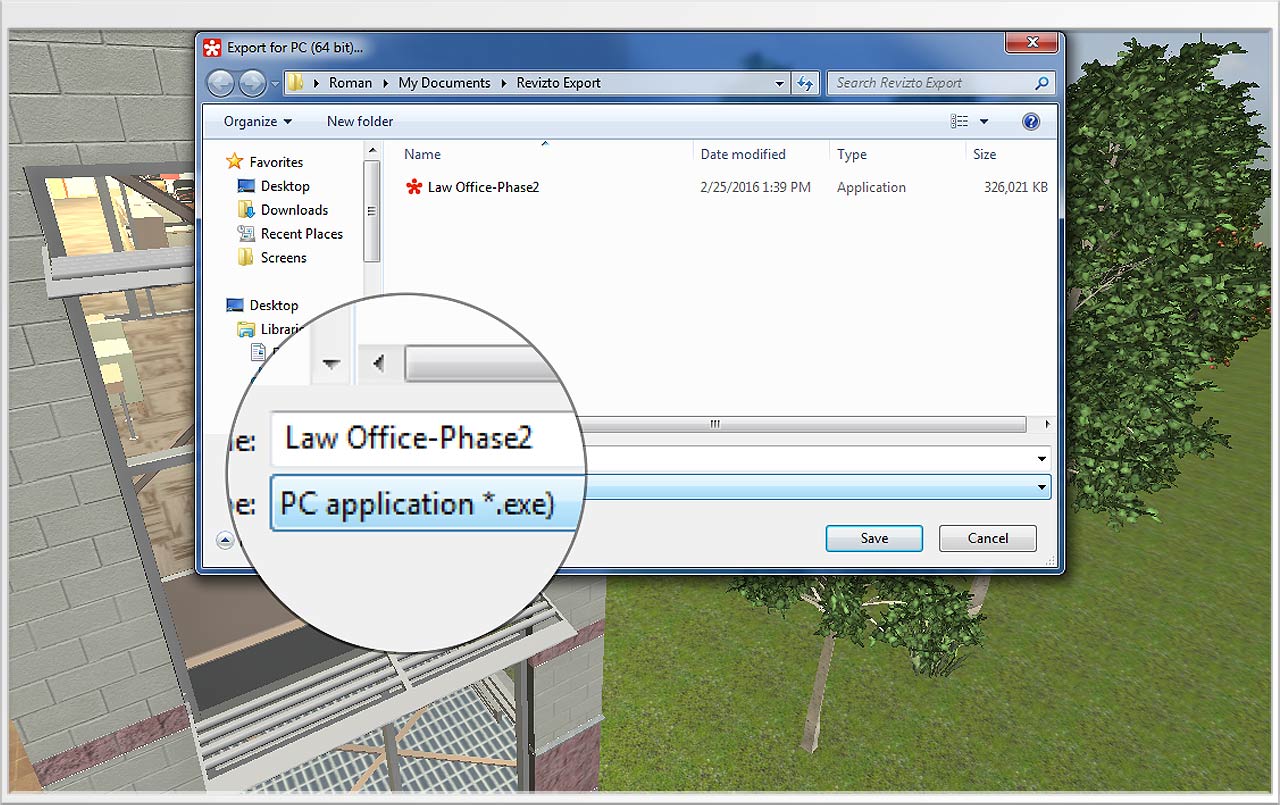
Task: Navigate to My Documents via breadcrumb
Action: click(x=444, y=83)
